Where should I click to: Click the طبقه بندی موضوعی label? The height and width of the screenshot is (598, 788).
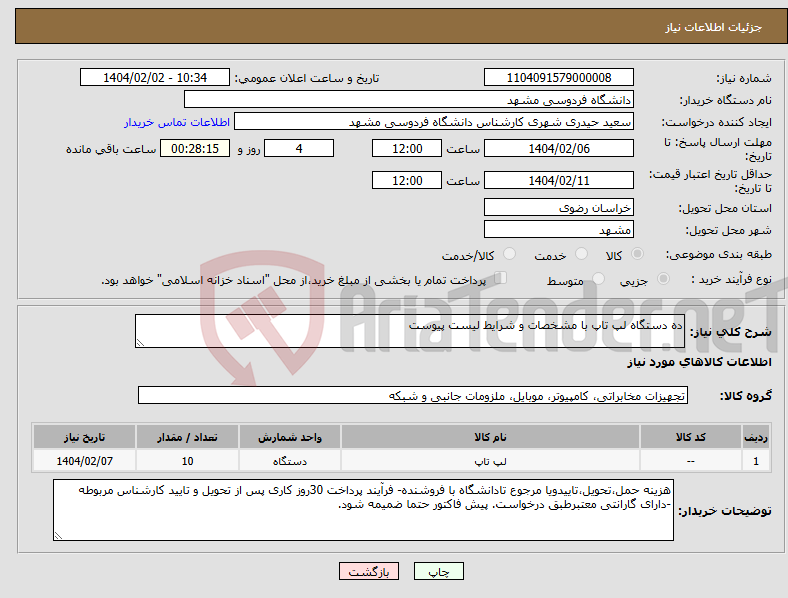[x=718, y=254]
